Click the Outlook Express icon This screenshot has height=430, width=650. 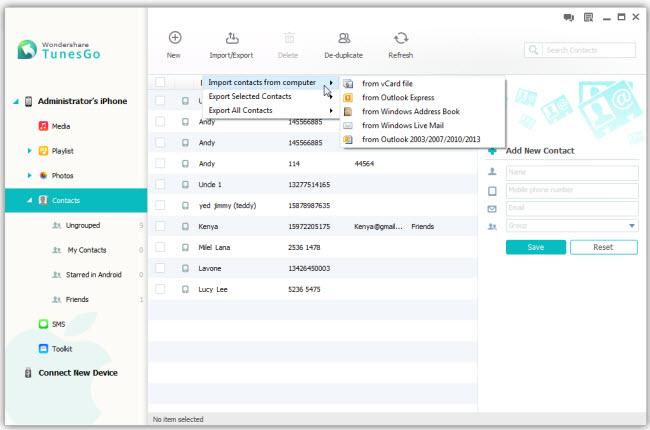[x=348, y=98]
